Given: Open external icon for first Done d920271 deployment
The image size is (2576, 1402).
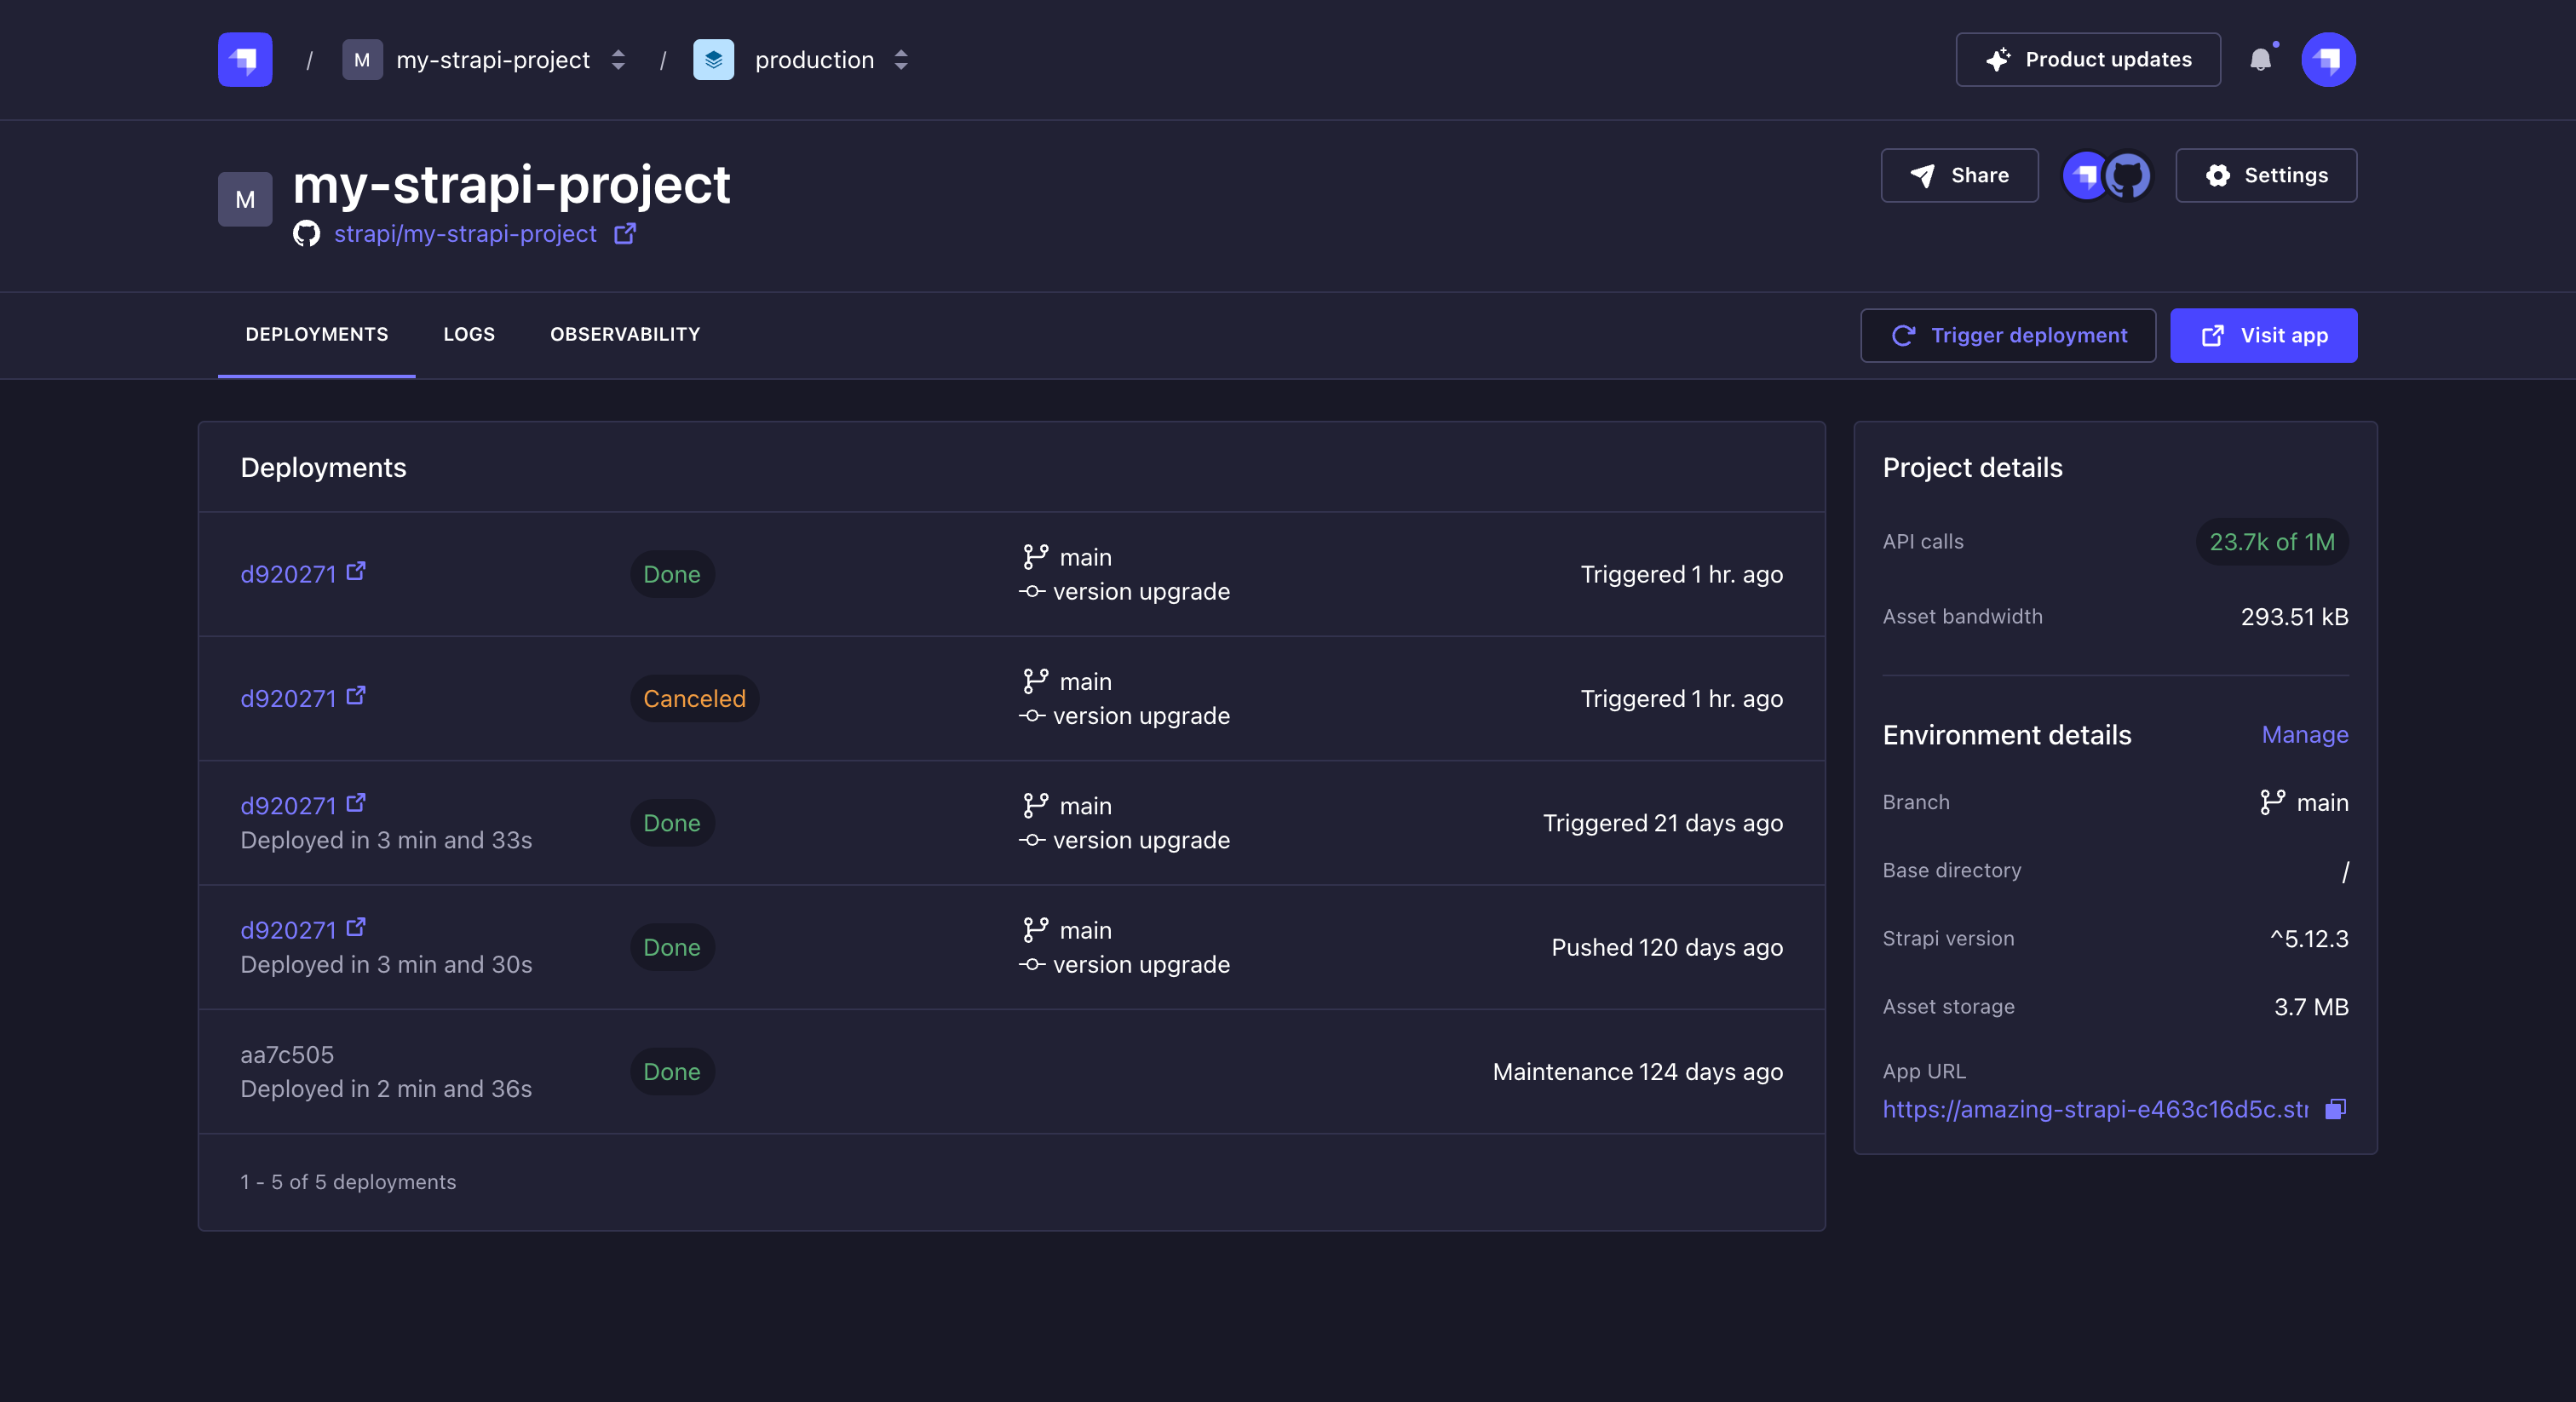Looking at the screenshot, I should 356,571.
